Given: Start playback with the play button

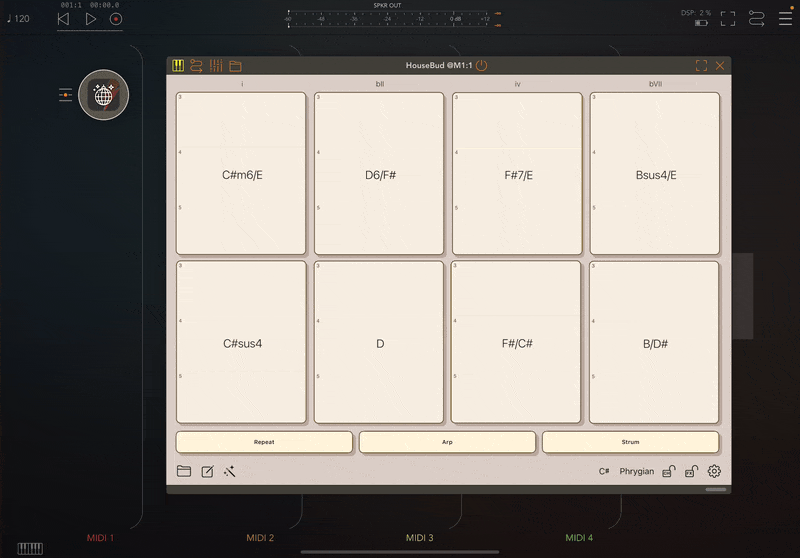Looking at the screenshot, I should 90,19.
